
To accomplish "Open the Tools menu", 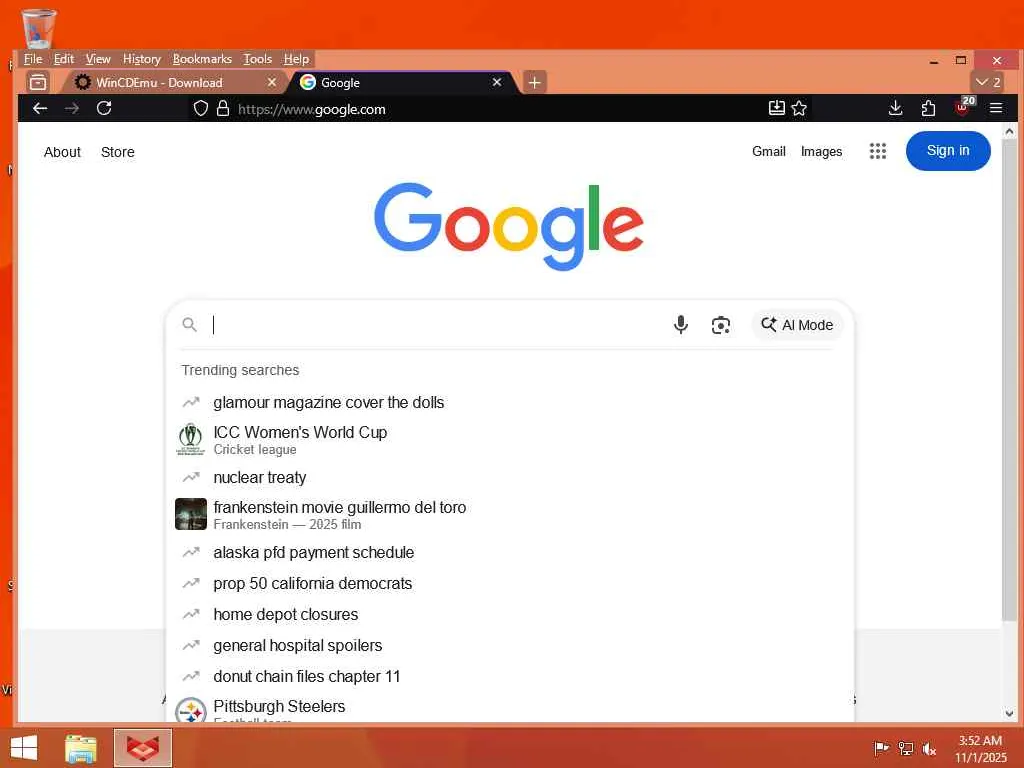I will pos(257,59).
